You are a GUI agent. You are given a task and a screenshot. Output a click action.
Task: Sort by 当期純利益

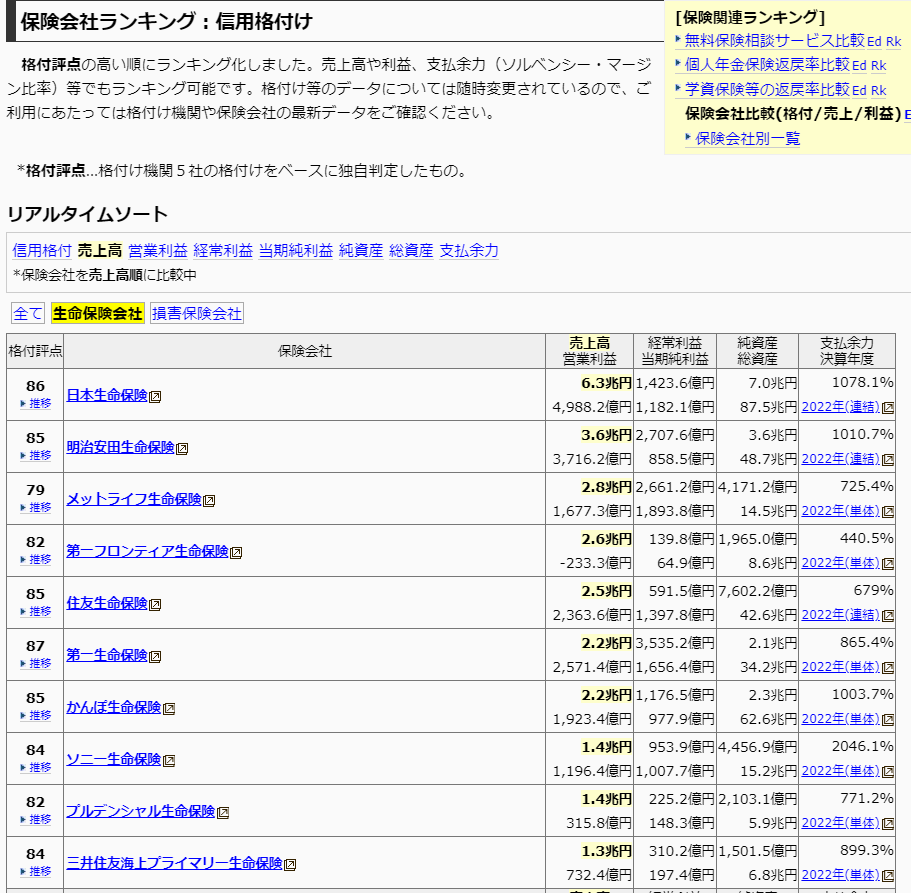[x=296, y=250]
